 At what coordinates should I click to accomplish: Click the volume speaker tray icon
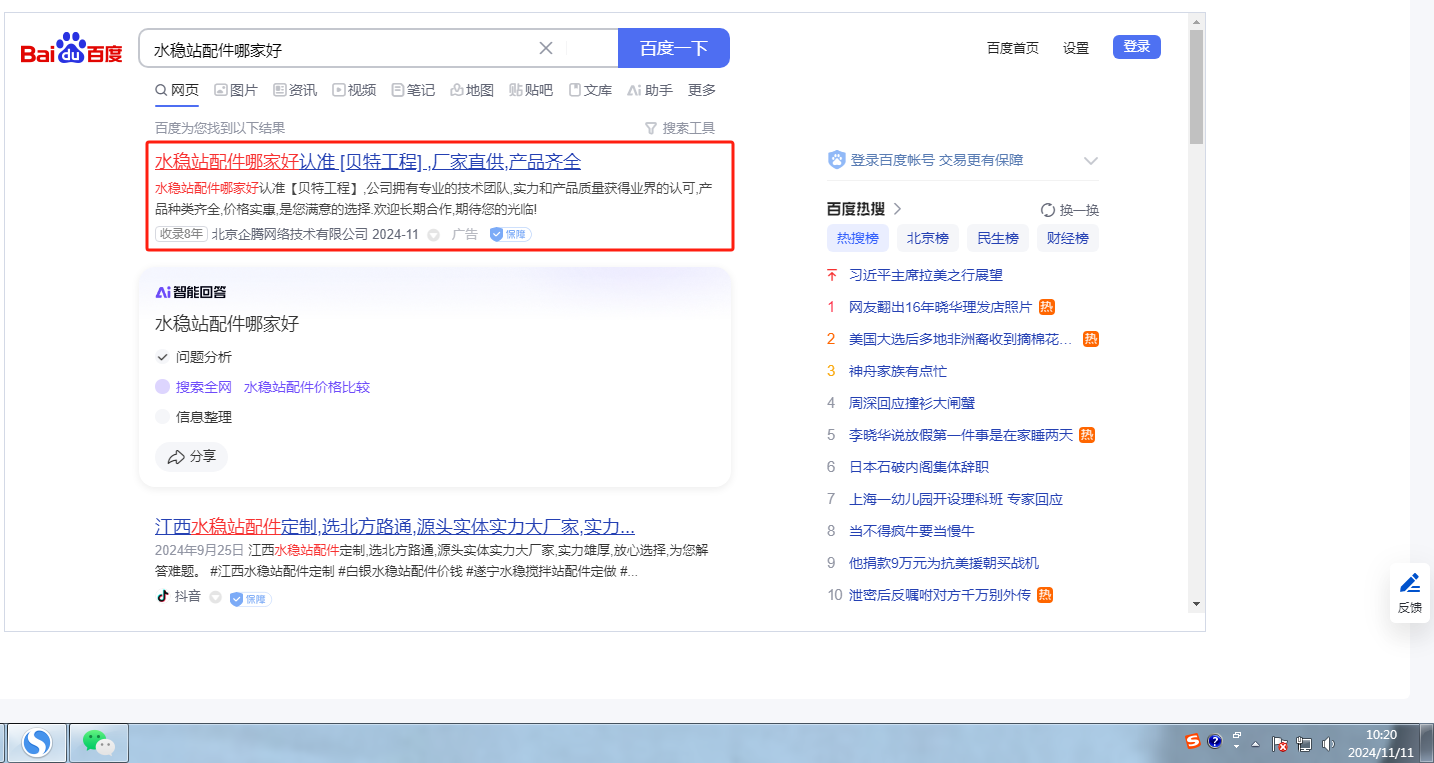[x=1328, y=743]
